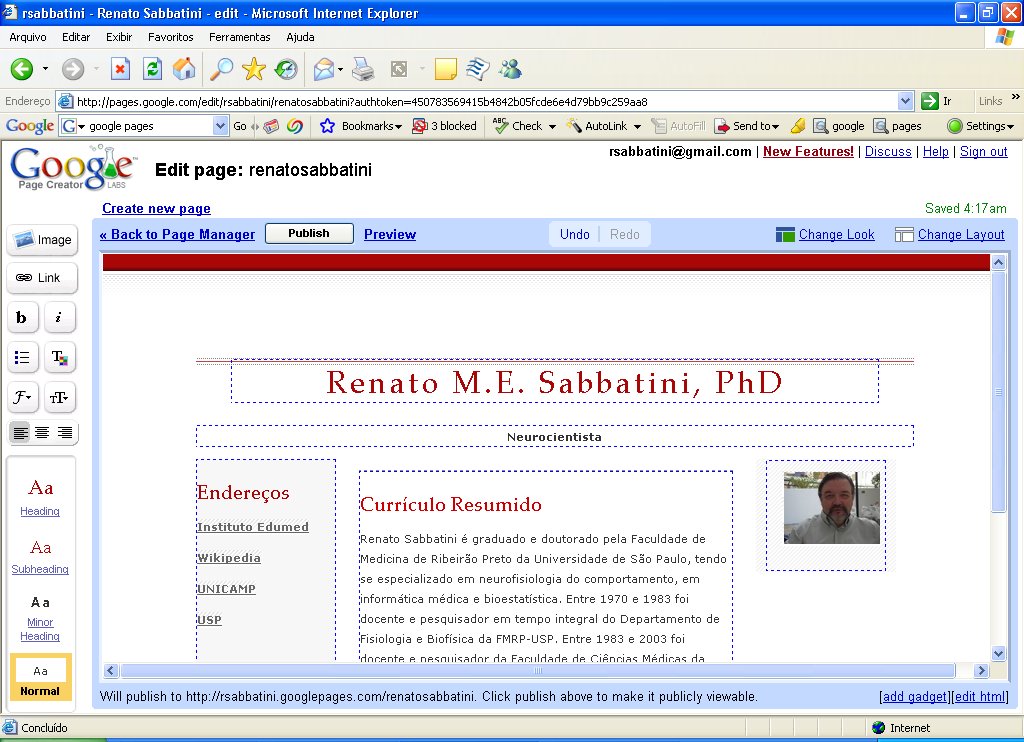
Task: Click the Stop loading icon
Action: coord(120,69)
